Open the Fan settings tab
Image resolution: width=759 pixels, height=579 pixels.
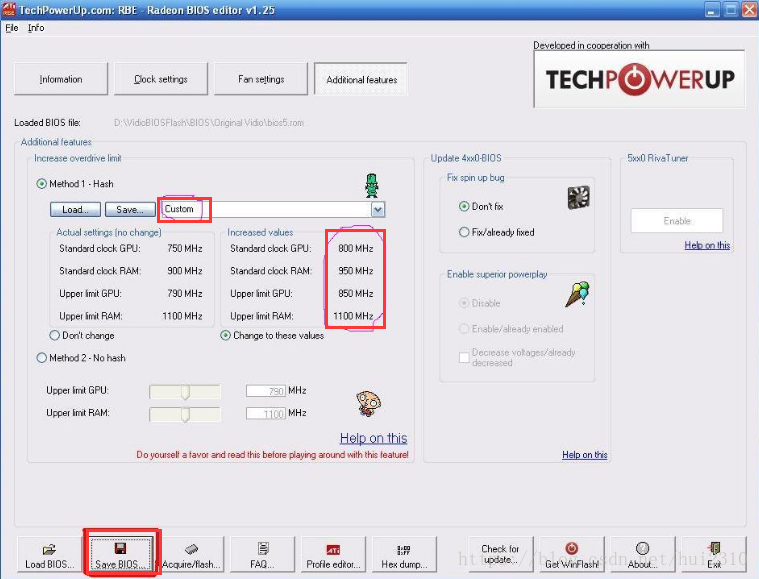pos(261,79)
